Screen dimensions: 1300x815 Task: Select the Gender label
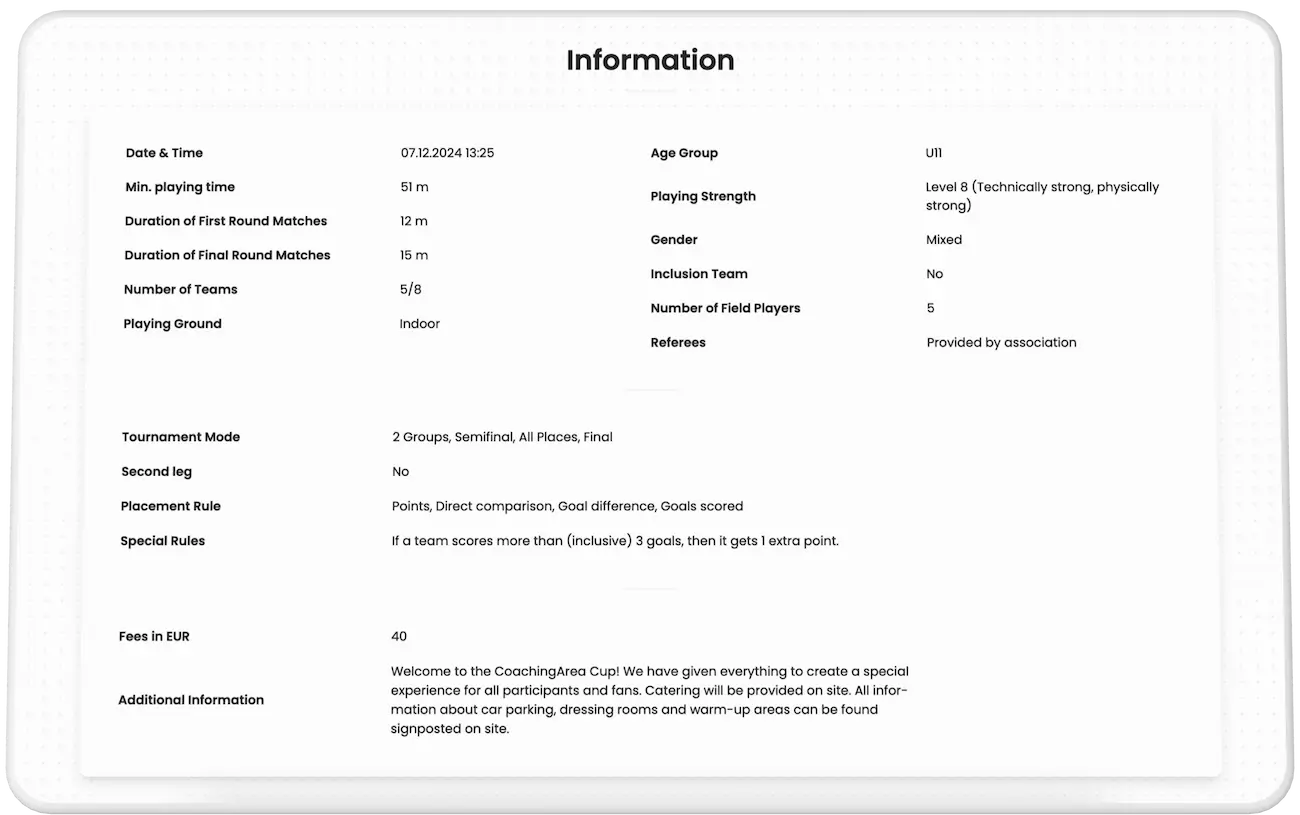point(674,240)
